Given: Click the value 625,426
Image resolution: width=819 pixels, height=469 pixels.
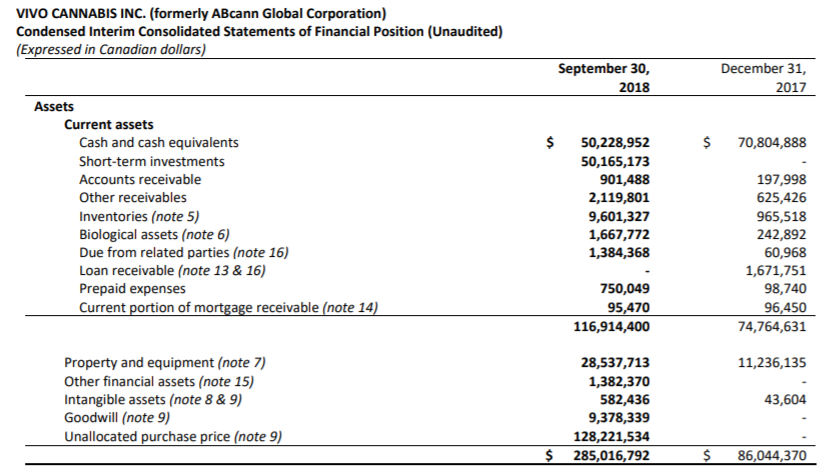Looking at the screenshot, I should (x=781, y=197).
